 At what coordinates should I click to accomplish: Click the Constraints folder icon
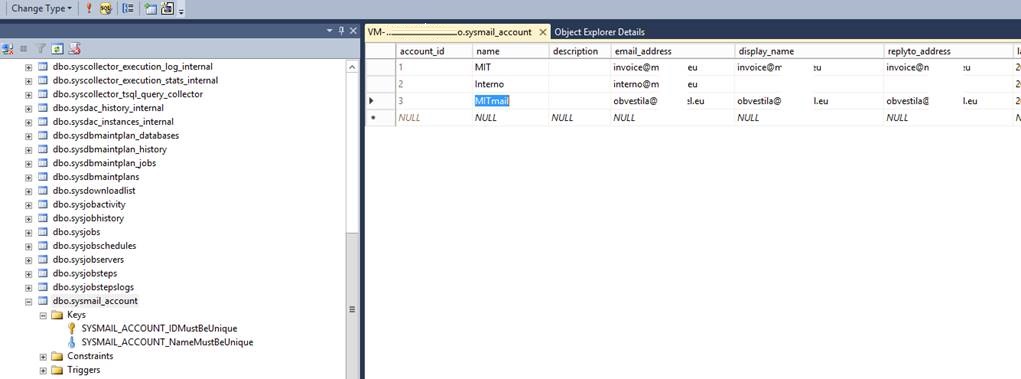57,356
